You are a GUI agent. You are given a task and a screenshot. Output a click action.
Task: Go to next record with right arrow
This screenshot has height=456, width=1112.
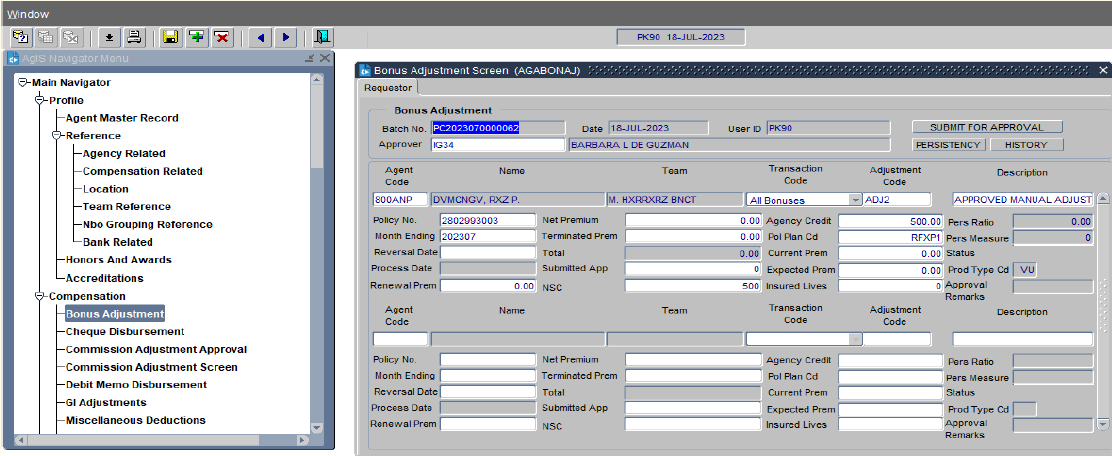coord(286,37)
